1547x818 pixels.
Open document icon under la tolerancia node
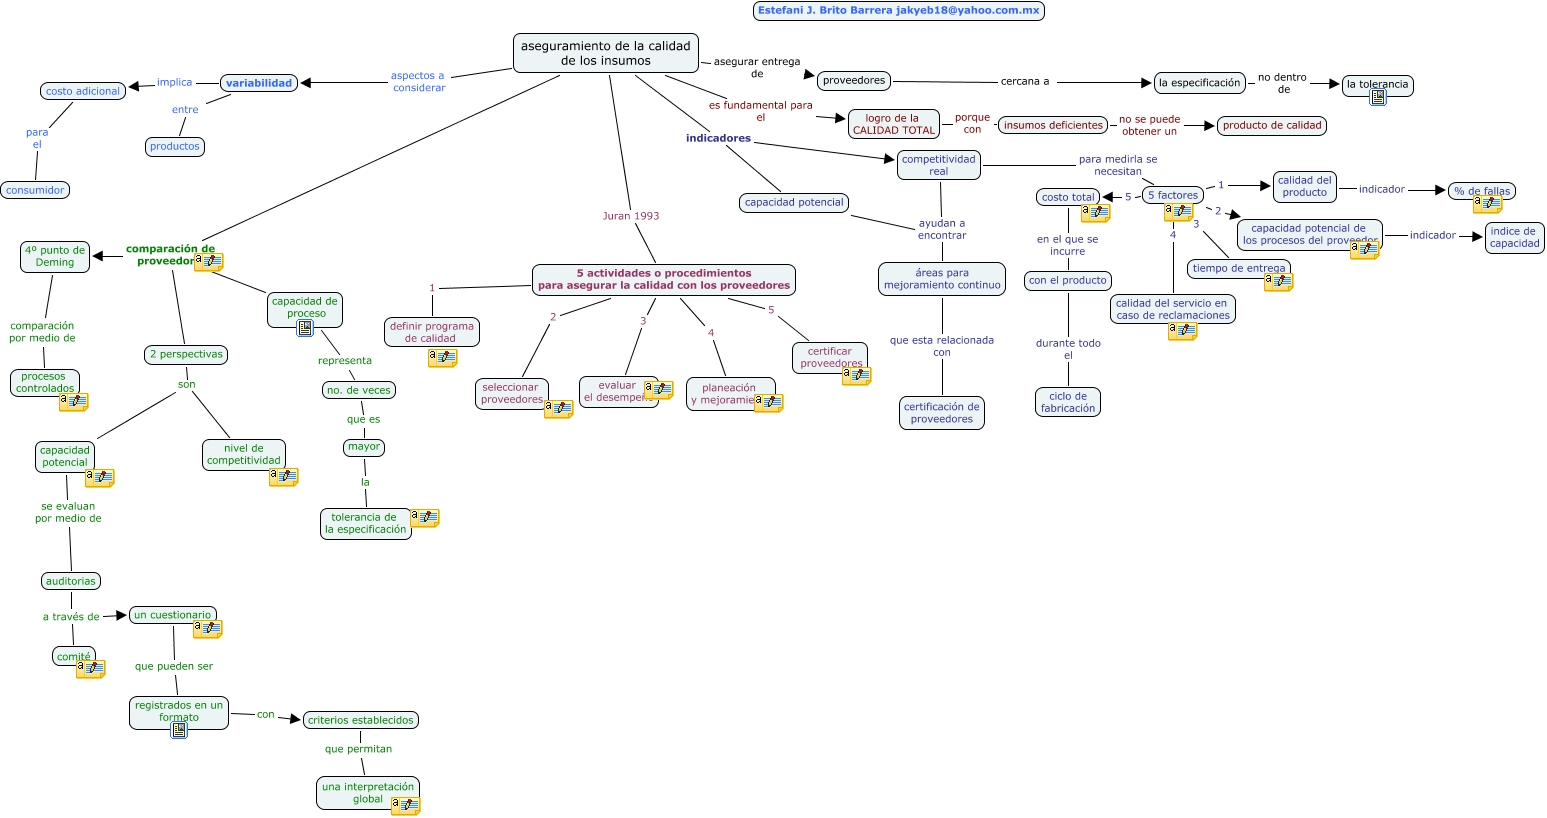click(1378, 98)
